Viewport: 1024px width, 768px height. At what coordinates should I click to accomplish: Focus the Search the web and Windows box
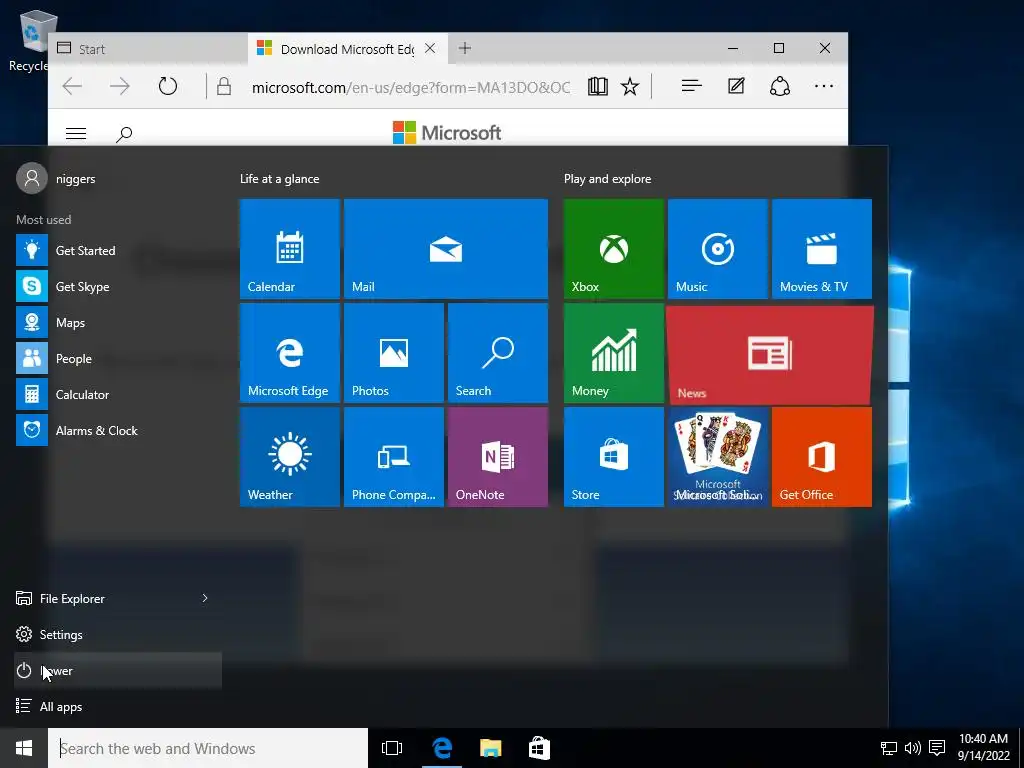(x=208, y=748)
